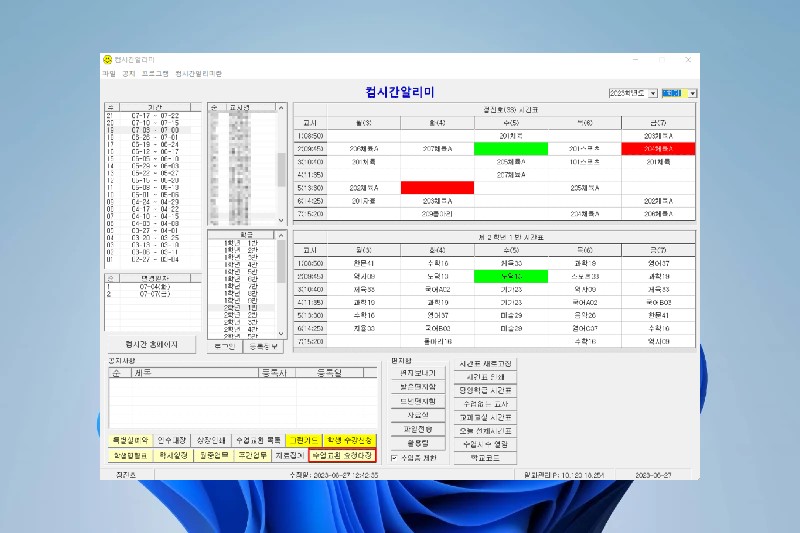800x533 pixels.
Task: Click the 인수대장 button
Action: (171, 440)
